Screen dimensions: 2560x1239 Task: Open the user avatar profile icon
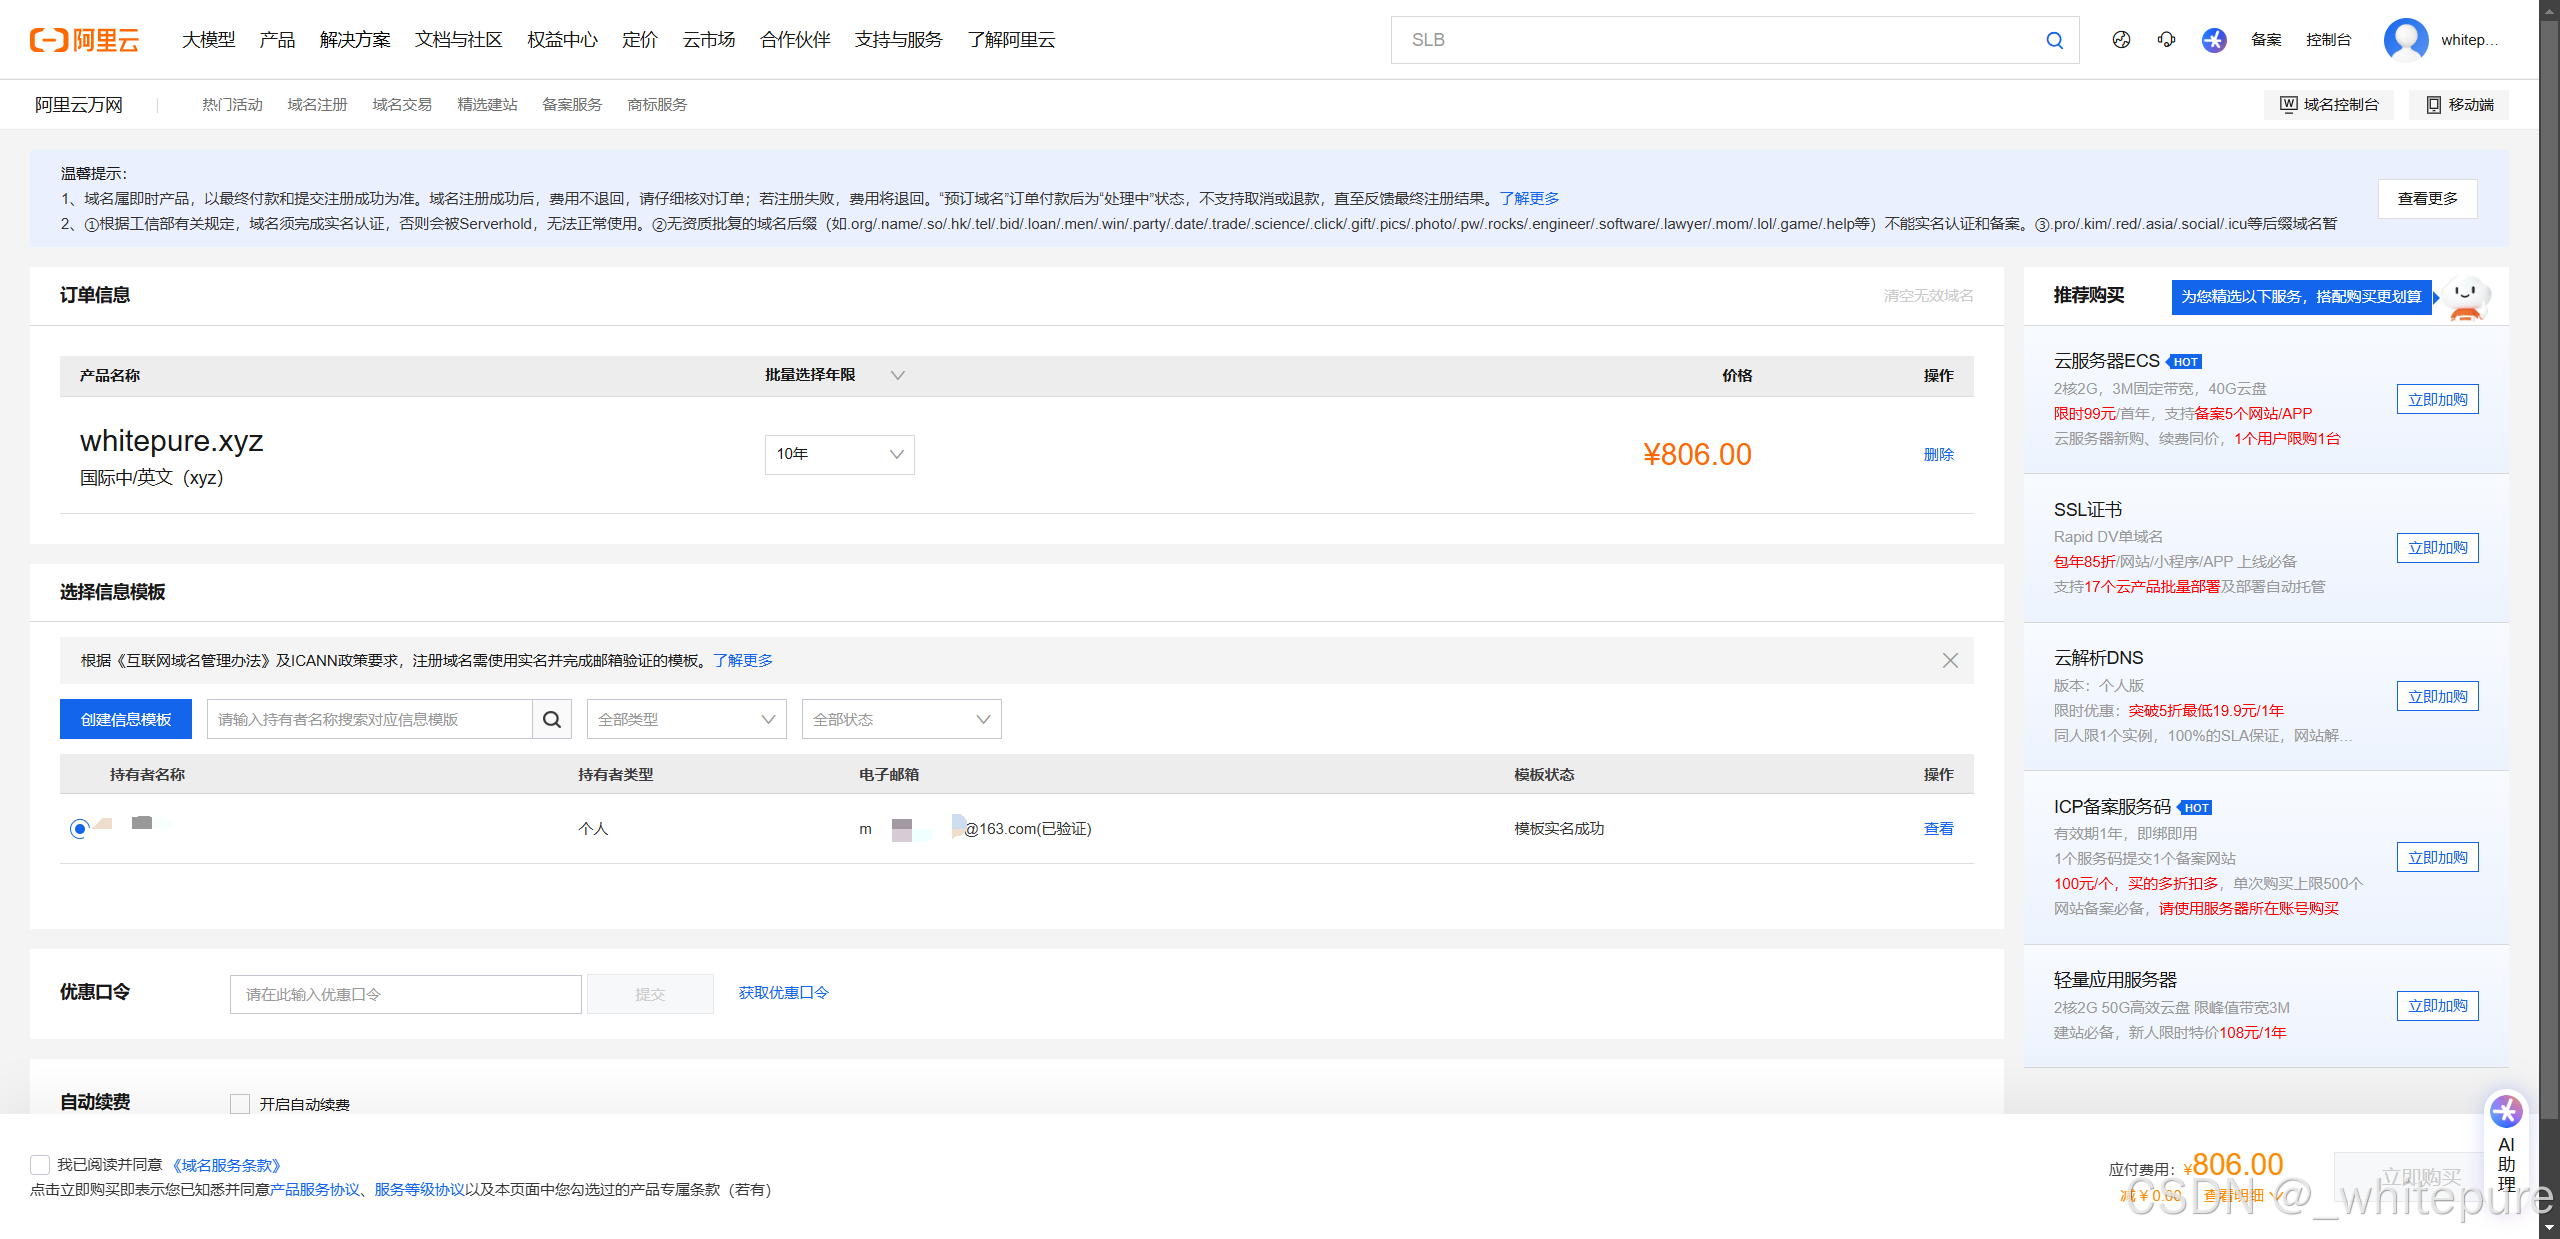click(2405, 40)
